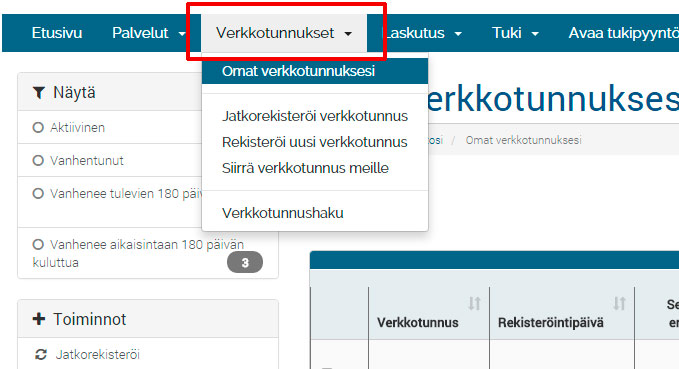Collapse the Verkkotunnukset dropdown menu
The height and width of the screenshot is (369, 679).
pos(284,33)
